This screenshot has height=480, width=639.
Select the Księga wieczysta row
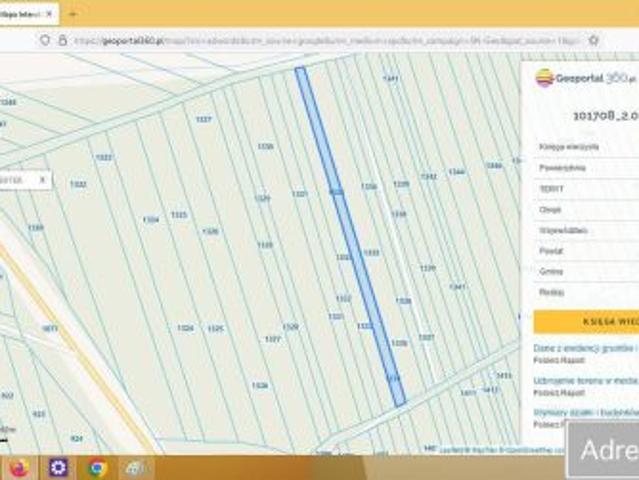click(x=586, y=147)
